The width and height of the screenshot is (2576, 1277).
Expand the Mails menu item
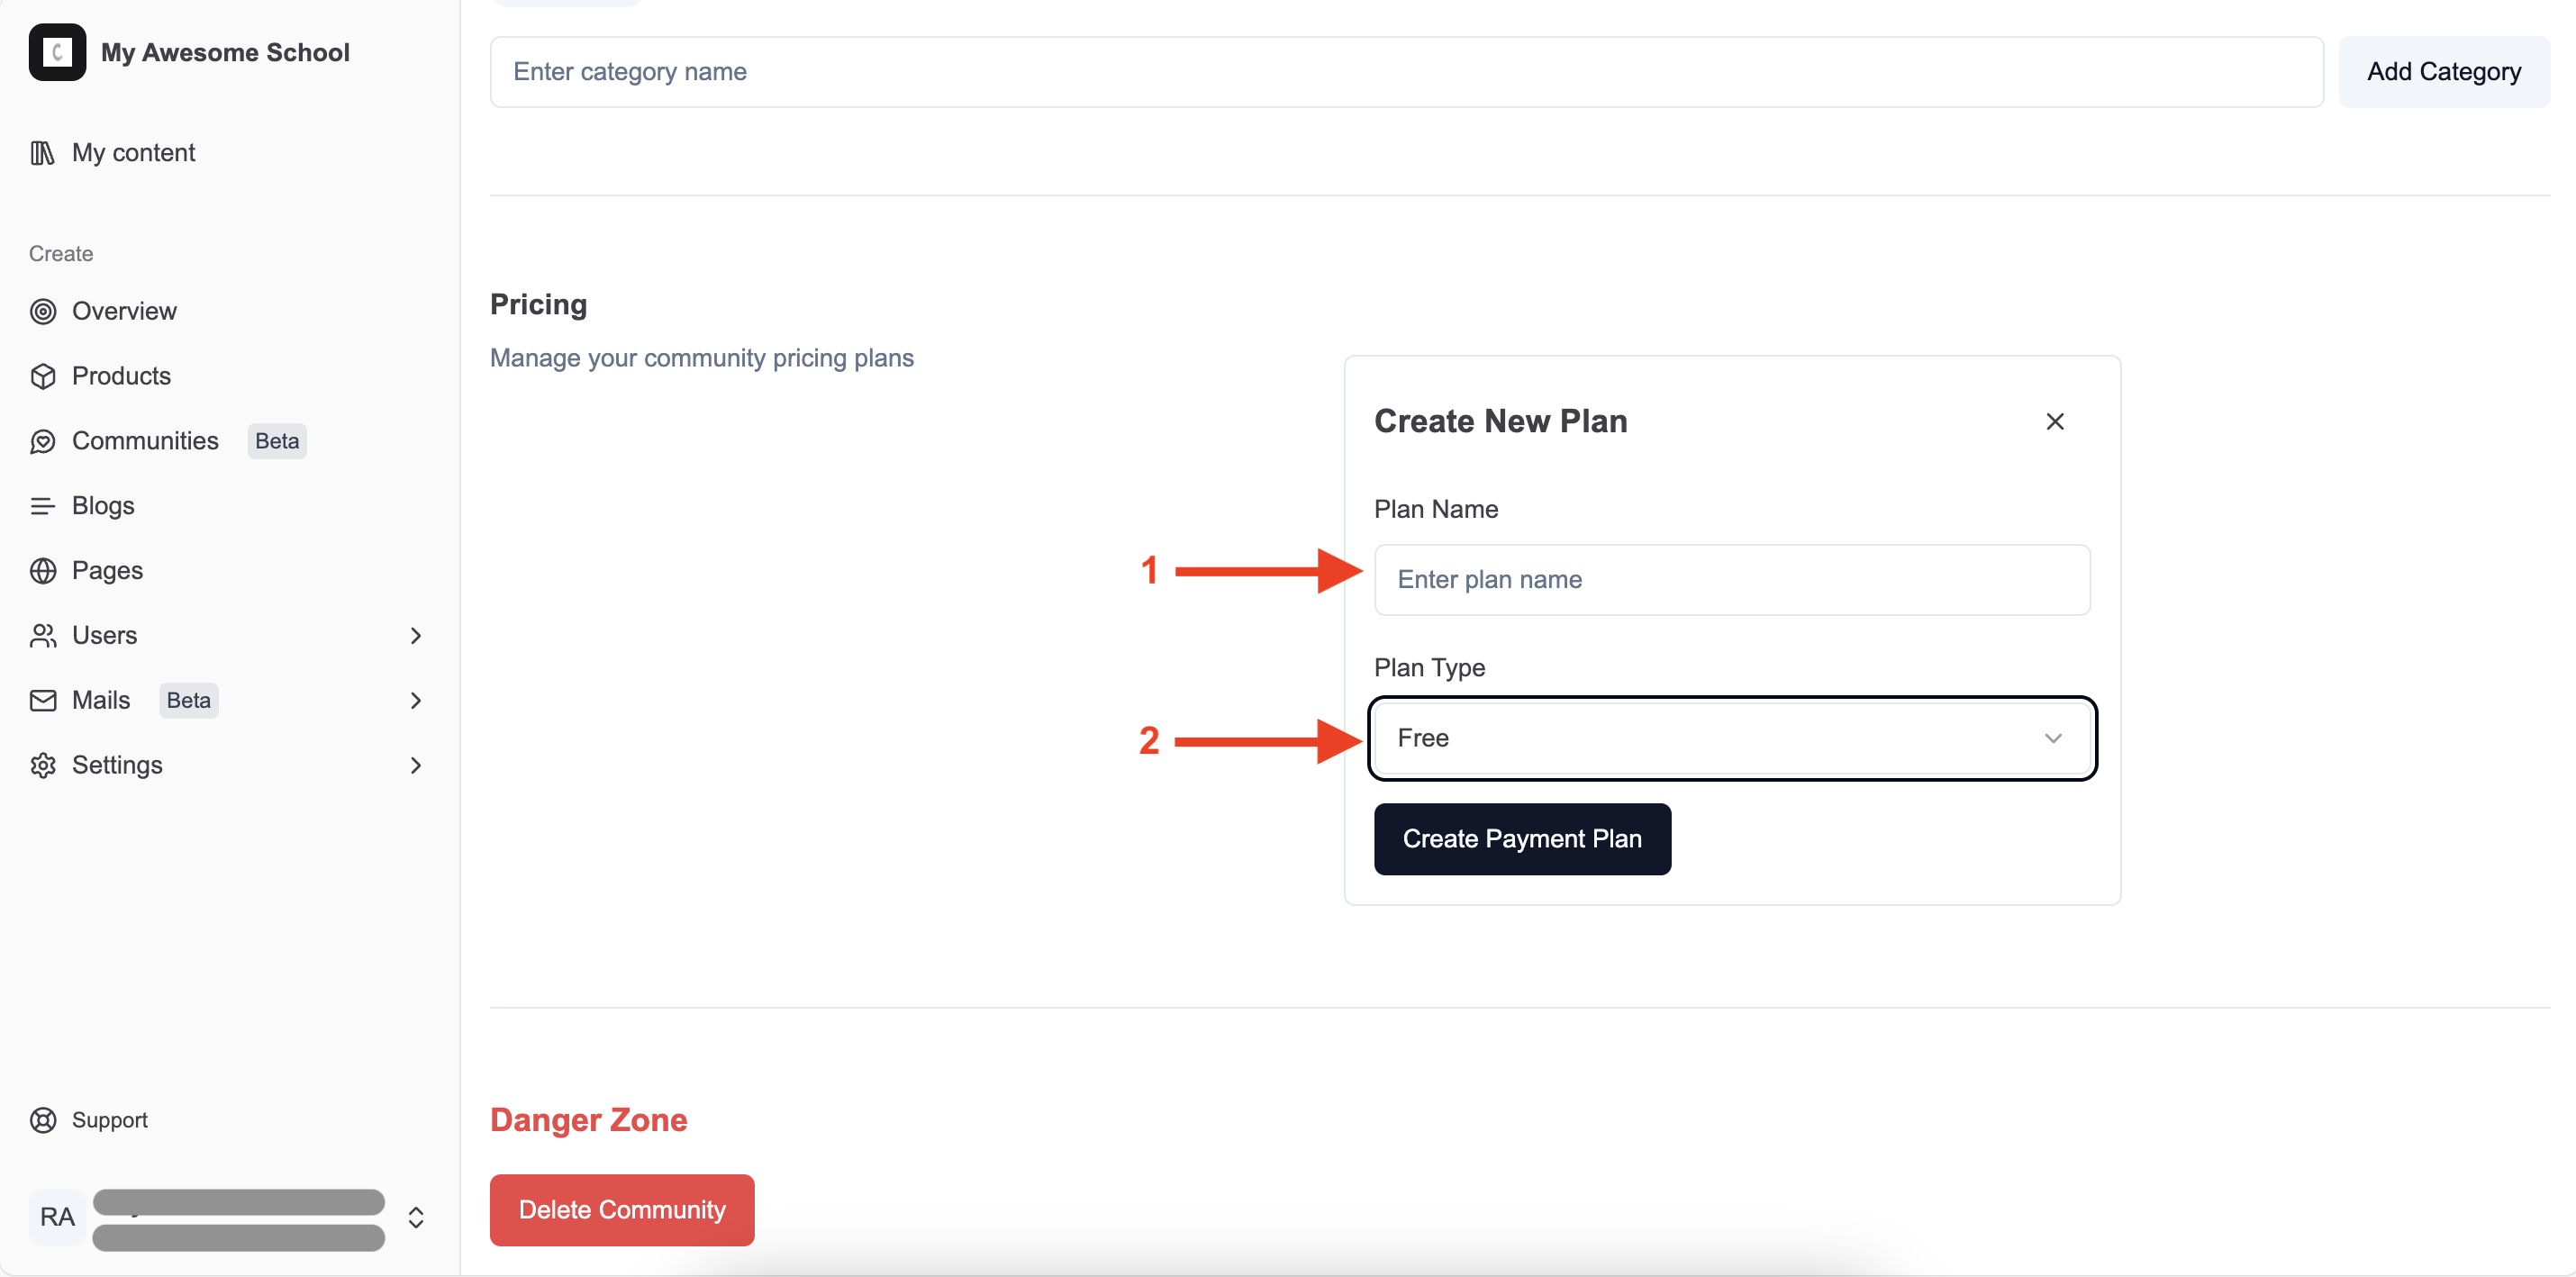pyautogui.click(x=415, y=699)
